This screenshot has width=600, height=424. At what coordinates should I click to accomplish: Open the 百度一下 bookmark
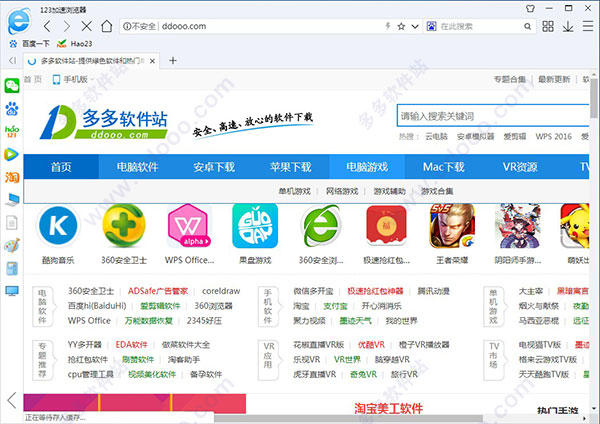click(30, 44)
